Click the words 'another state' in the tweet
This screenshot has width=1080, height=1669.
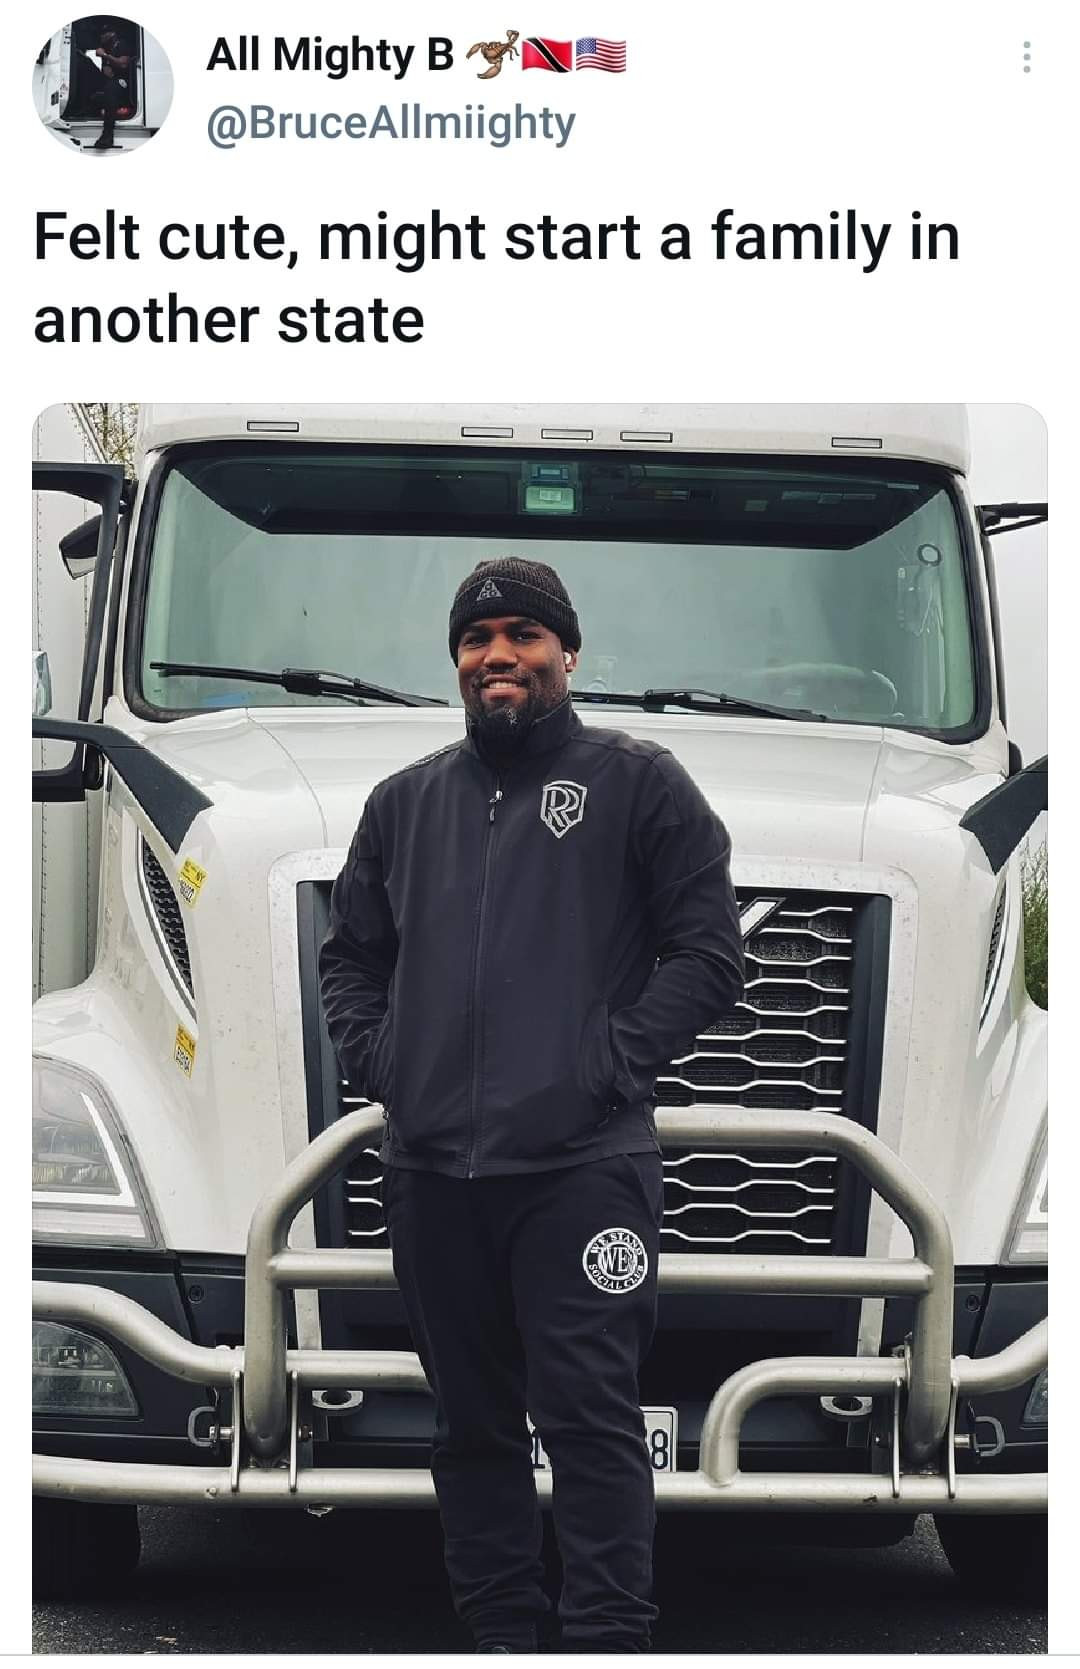click(x=229, y=321)
